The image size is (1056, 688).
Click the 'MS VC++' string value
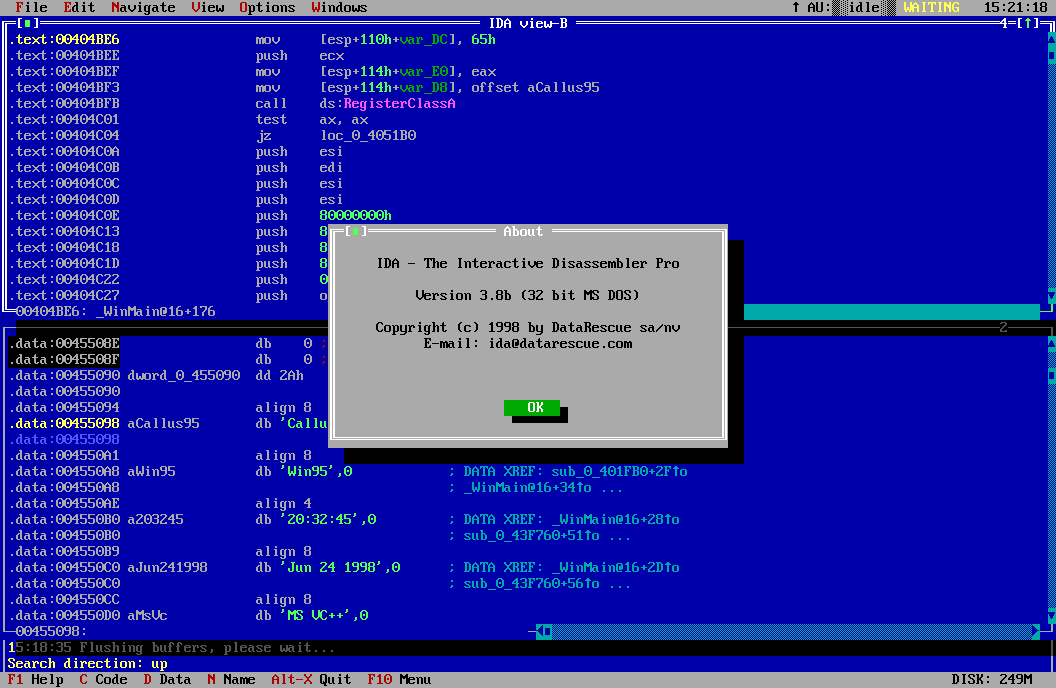pyautogui.click(x=315, y=615)
